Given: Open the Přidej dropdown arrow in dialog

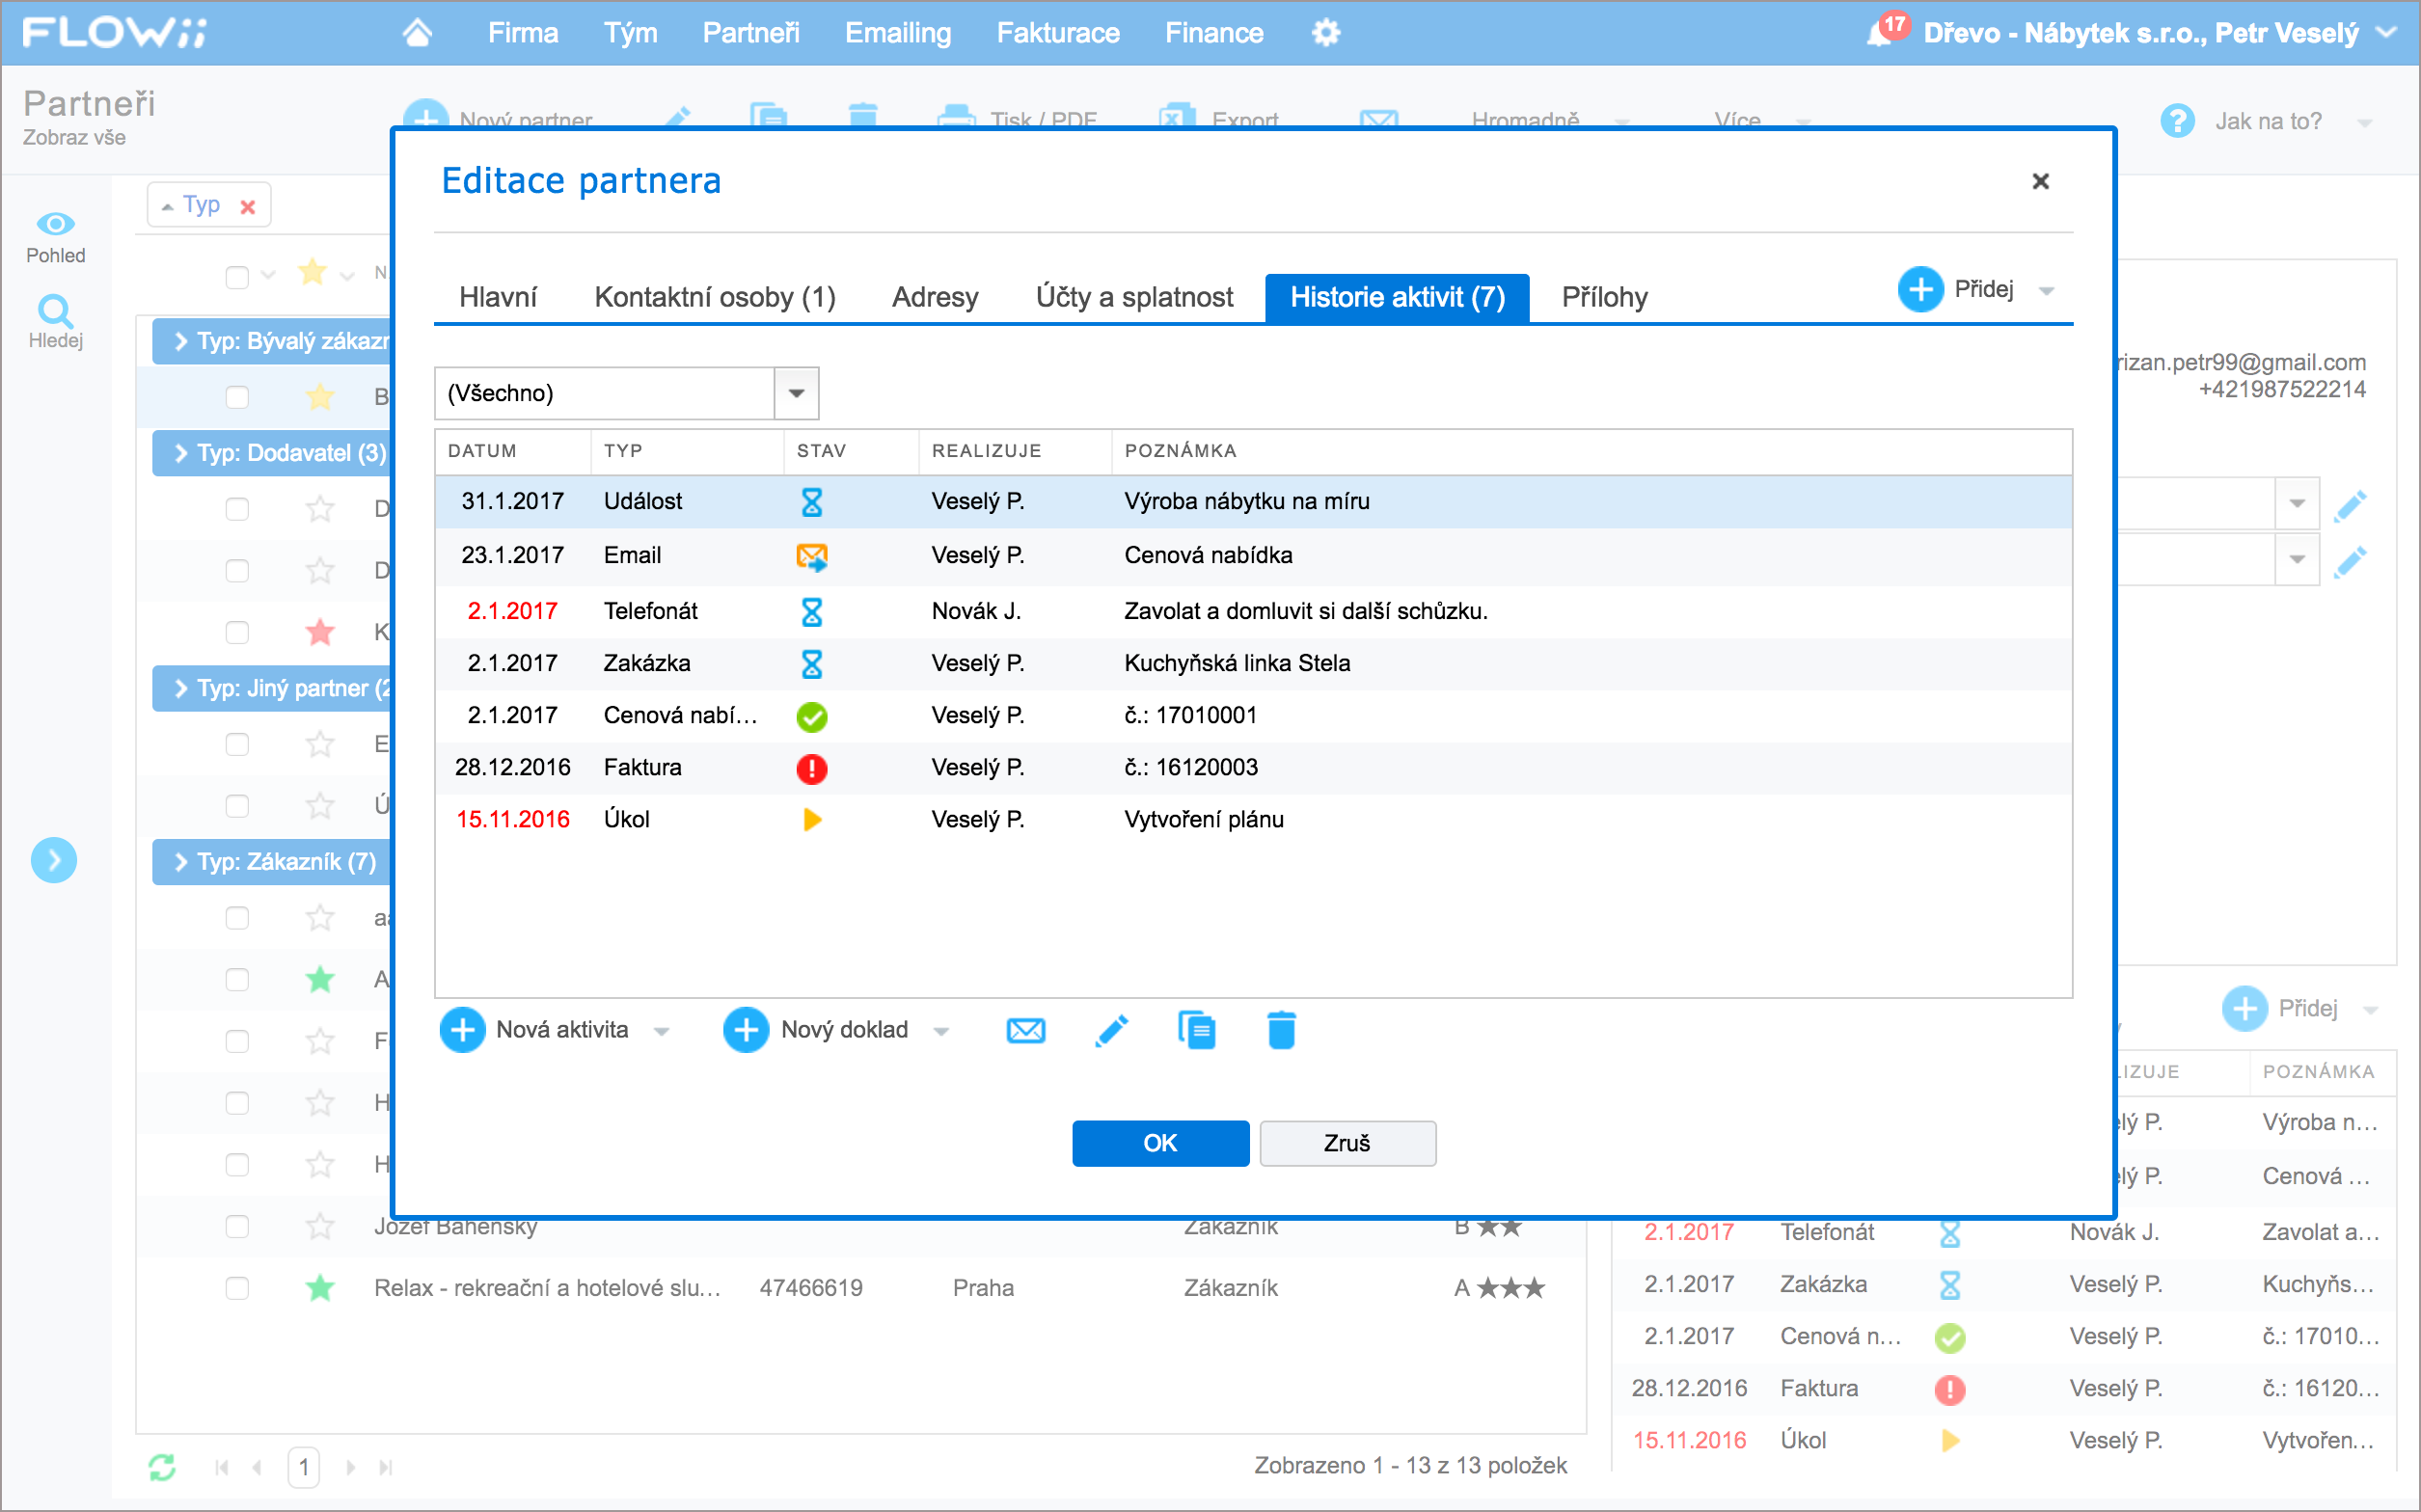Looking at the screenshot, I should click(x=2046, y=291).
